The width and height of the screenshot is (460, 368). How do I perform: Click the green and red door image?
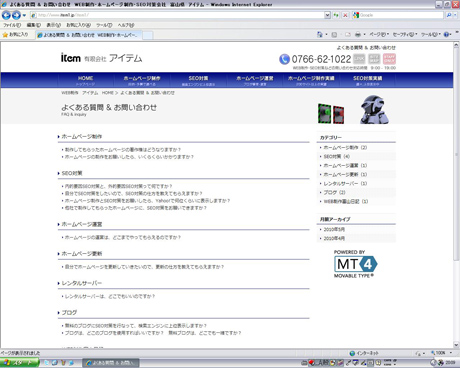click(331, 114)
